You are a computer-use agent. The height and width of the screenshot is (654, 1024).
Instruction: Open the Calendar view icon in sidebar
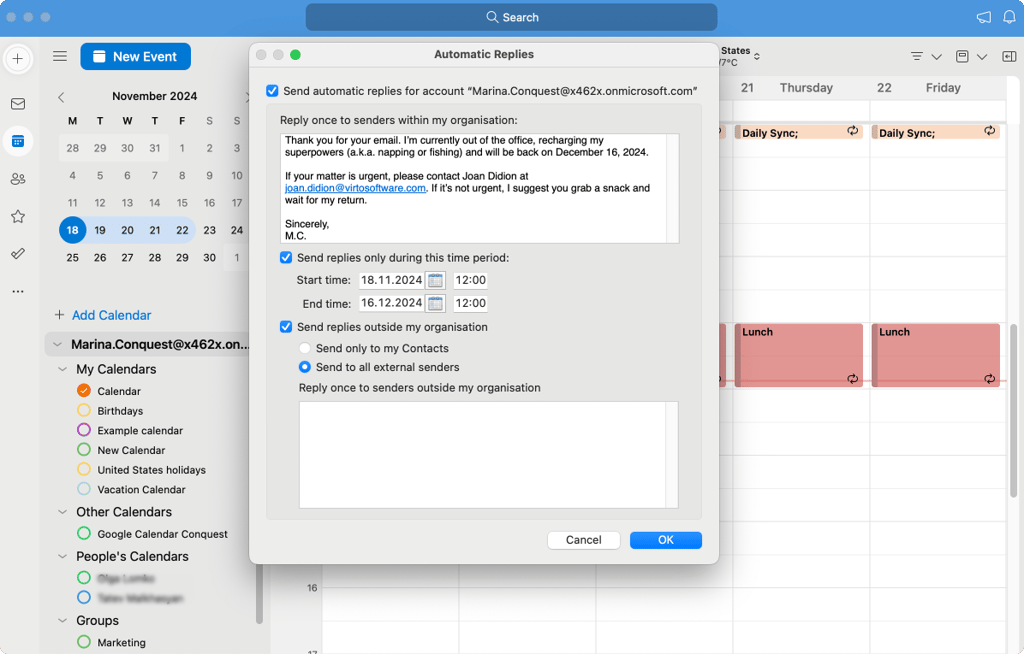(x=18, y=141)
